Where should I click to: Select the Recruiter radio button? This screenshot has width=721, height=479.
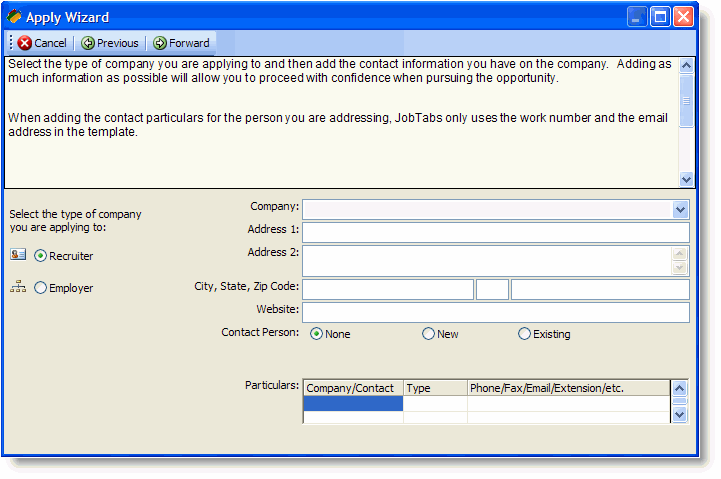(x=40, y=256)
